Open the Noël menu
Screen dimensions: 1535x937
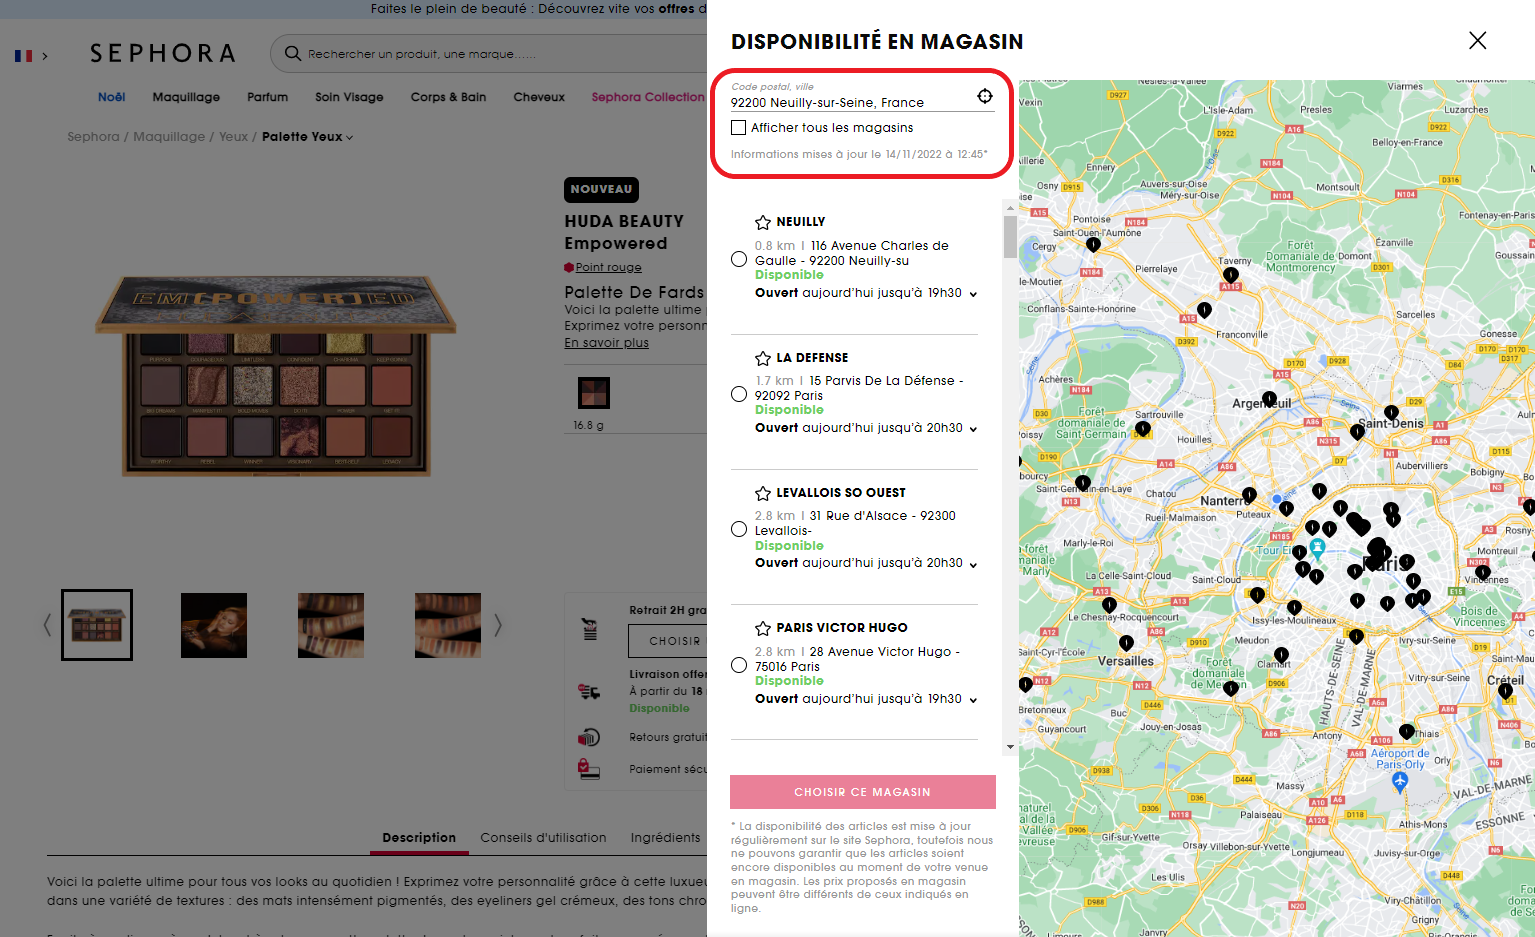click(112, 97)
